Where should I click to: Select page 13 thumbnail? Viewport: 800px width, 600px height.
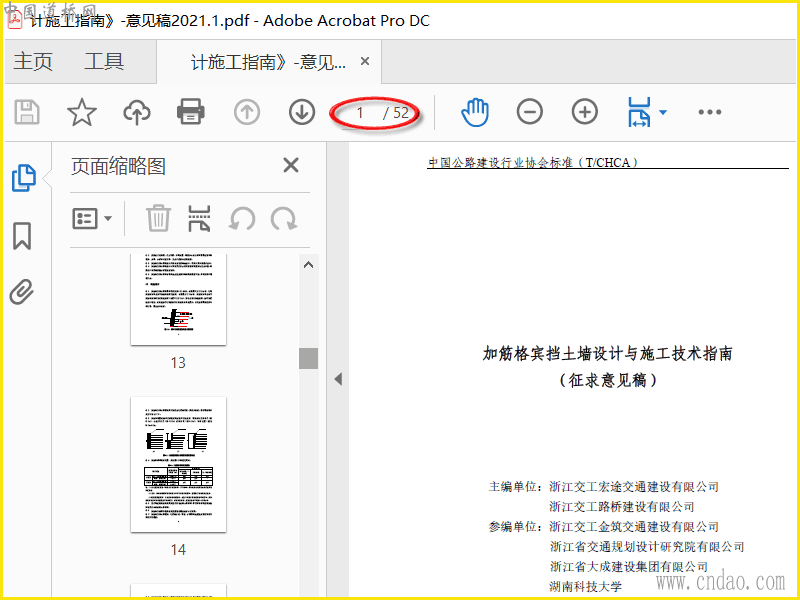(x=178, y=300)
